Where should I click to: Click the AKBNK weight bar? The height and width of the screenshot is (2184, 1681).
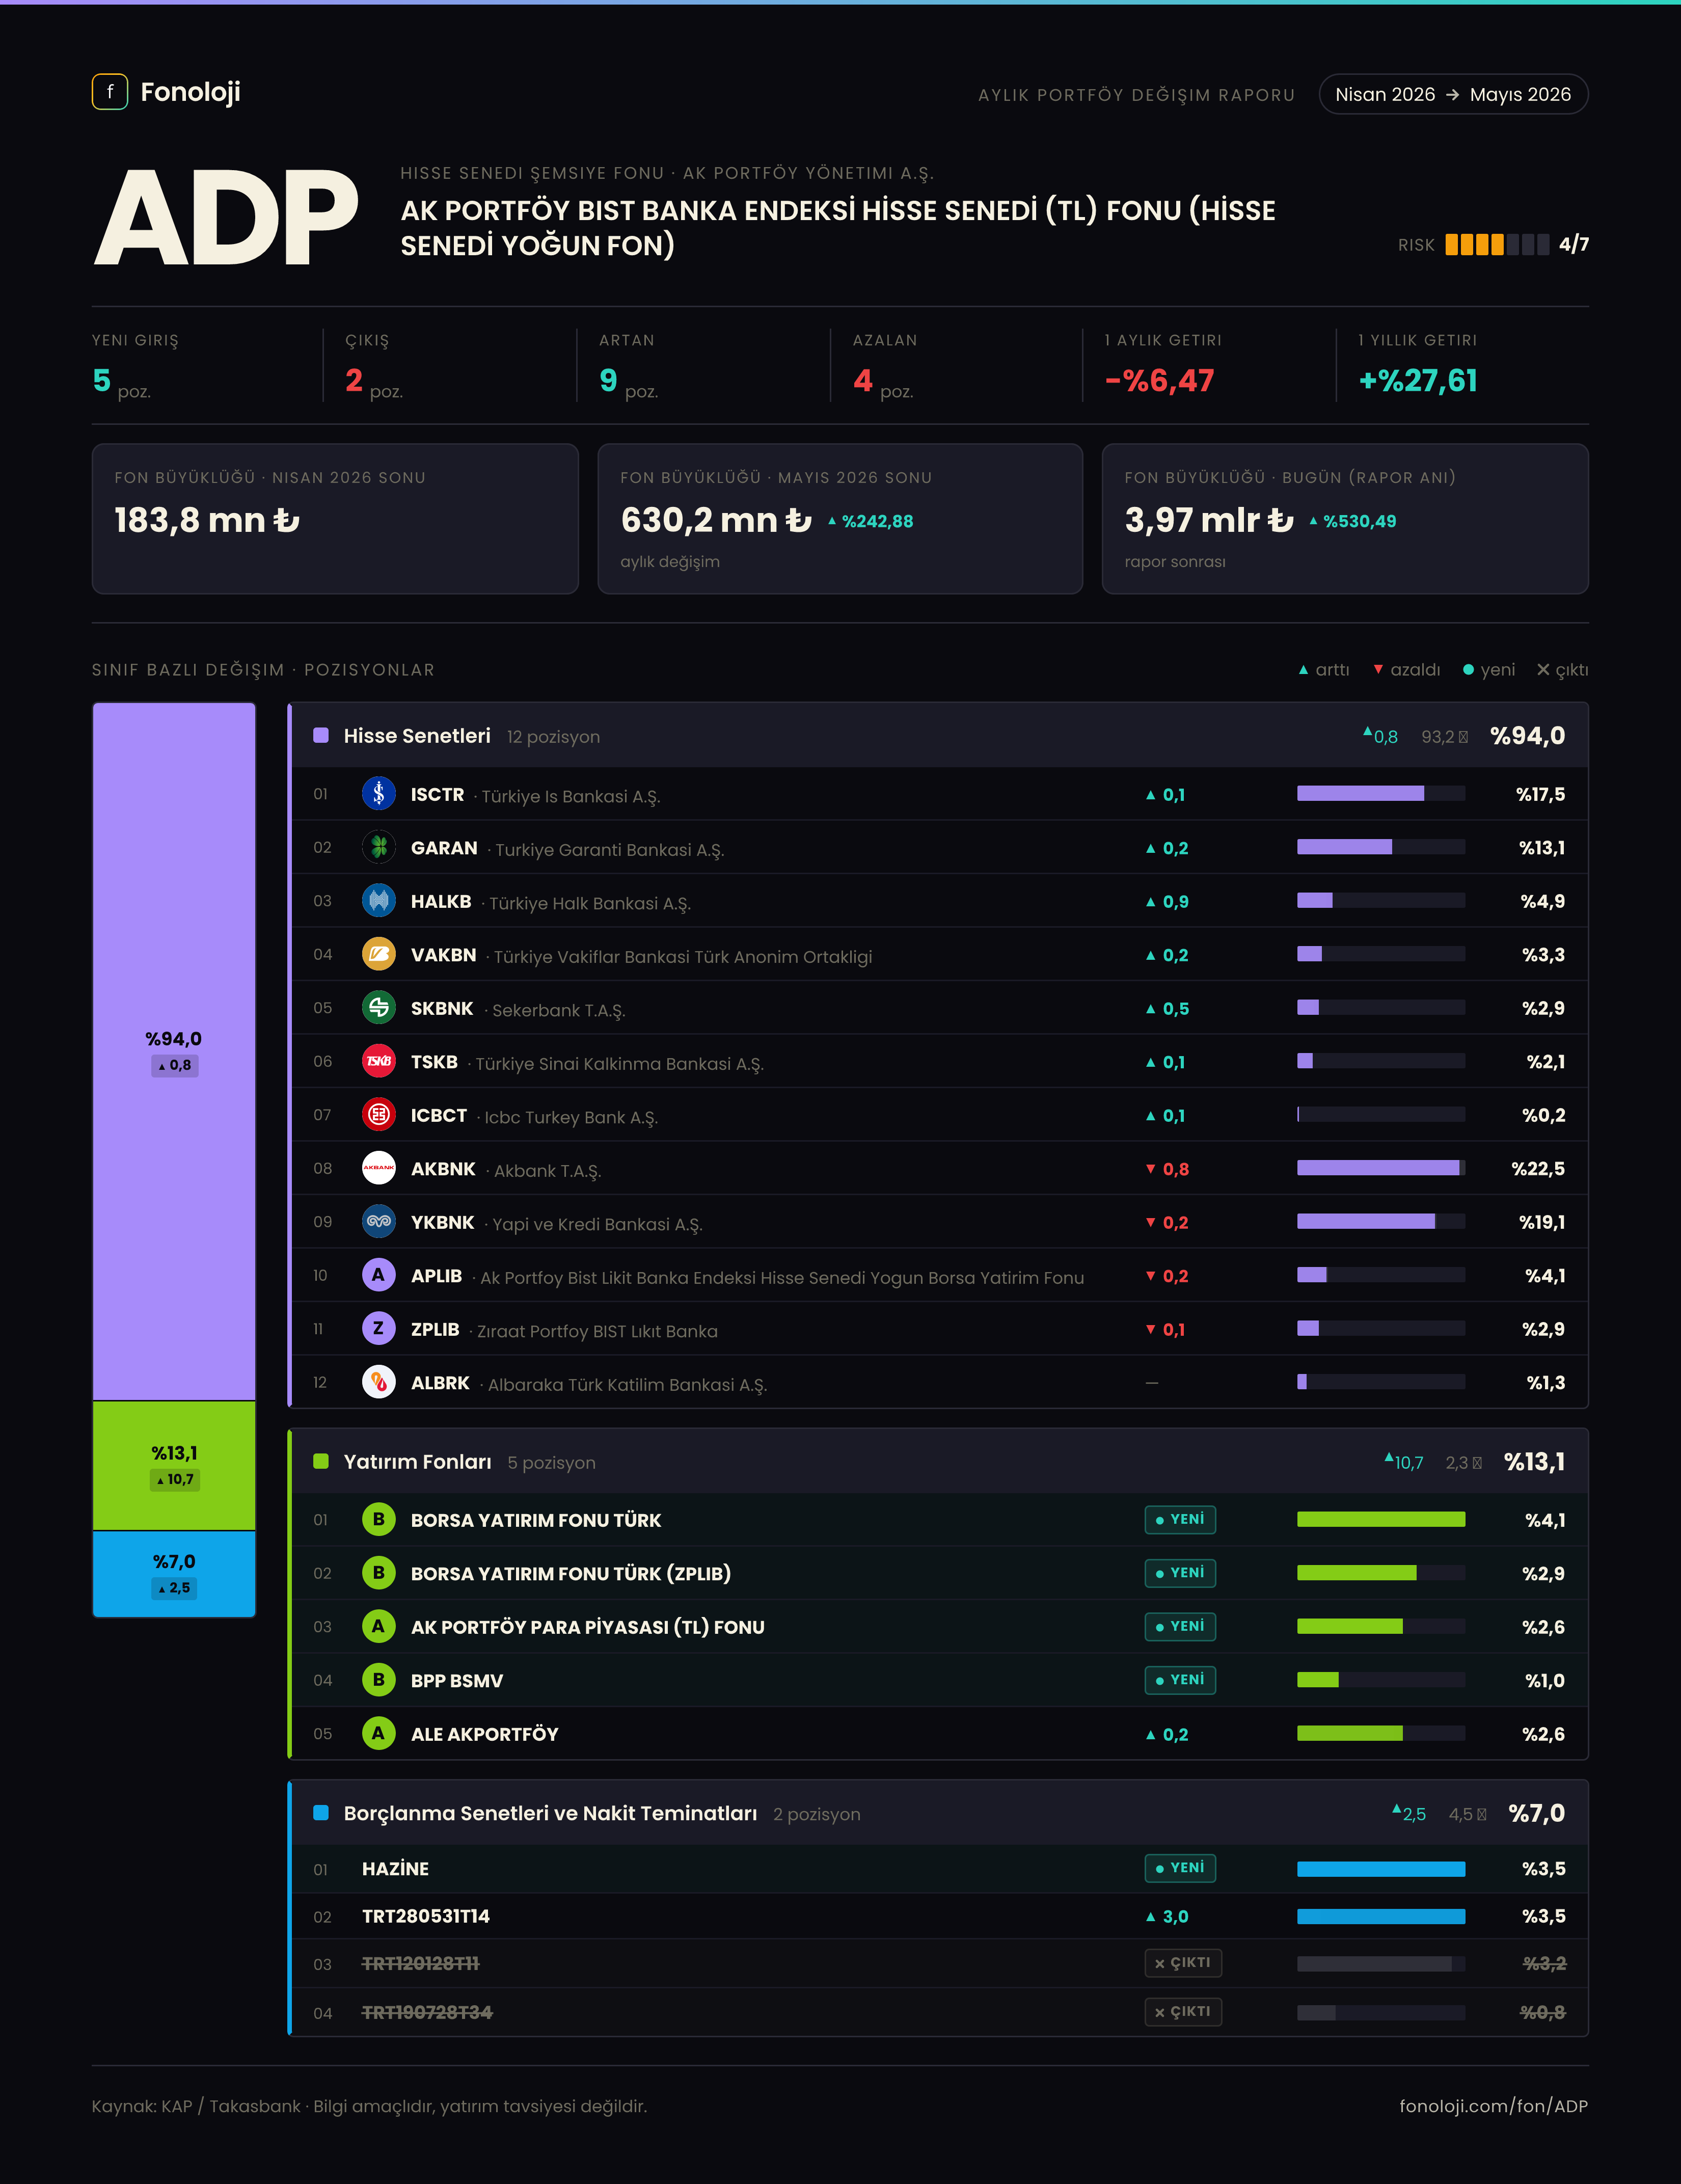[1381, 1168]
